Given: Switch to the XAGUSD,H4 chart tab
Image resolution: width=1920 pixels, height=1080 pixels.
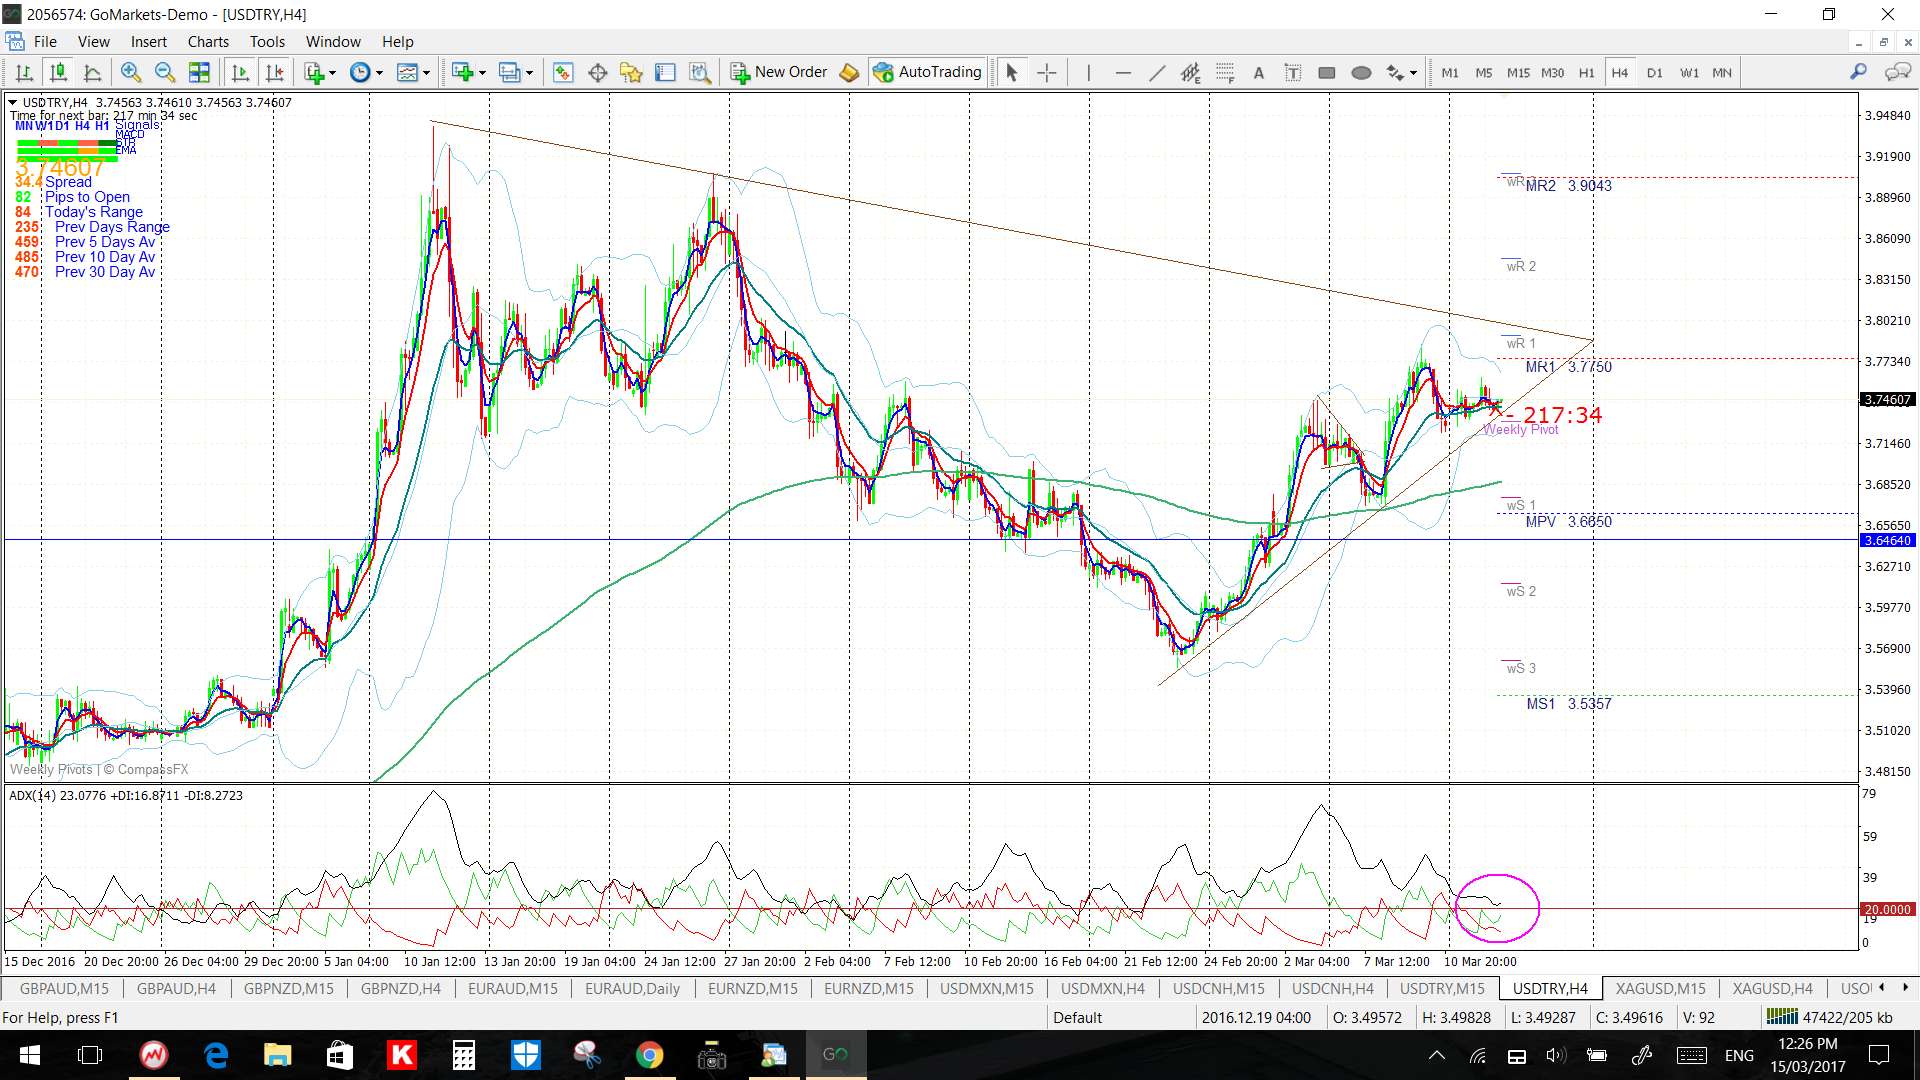Looking at the screenshot, I should pyautogui.click(x=1772, y=988).
